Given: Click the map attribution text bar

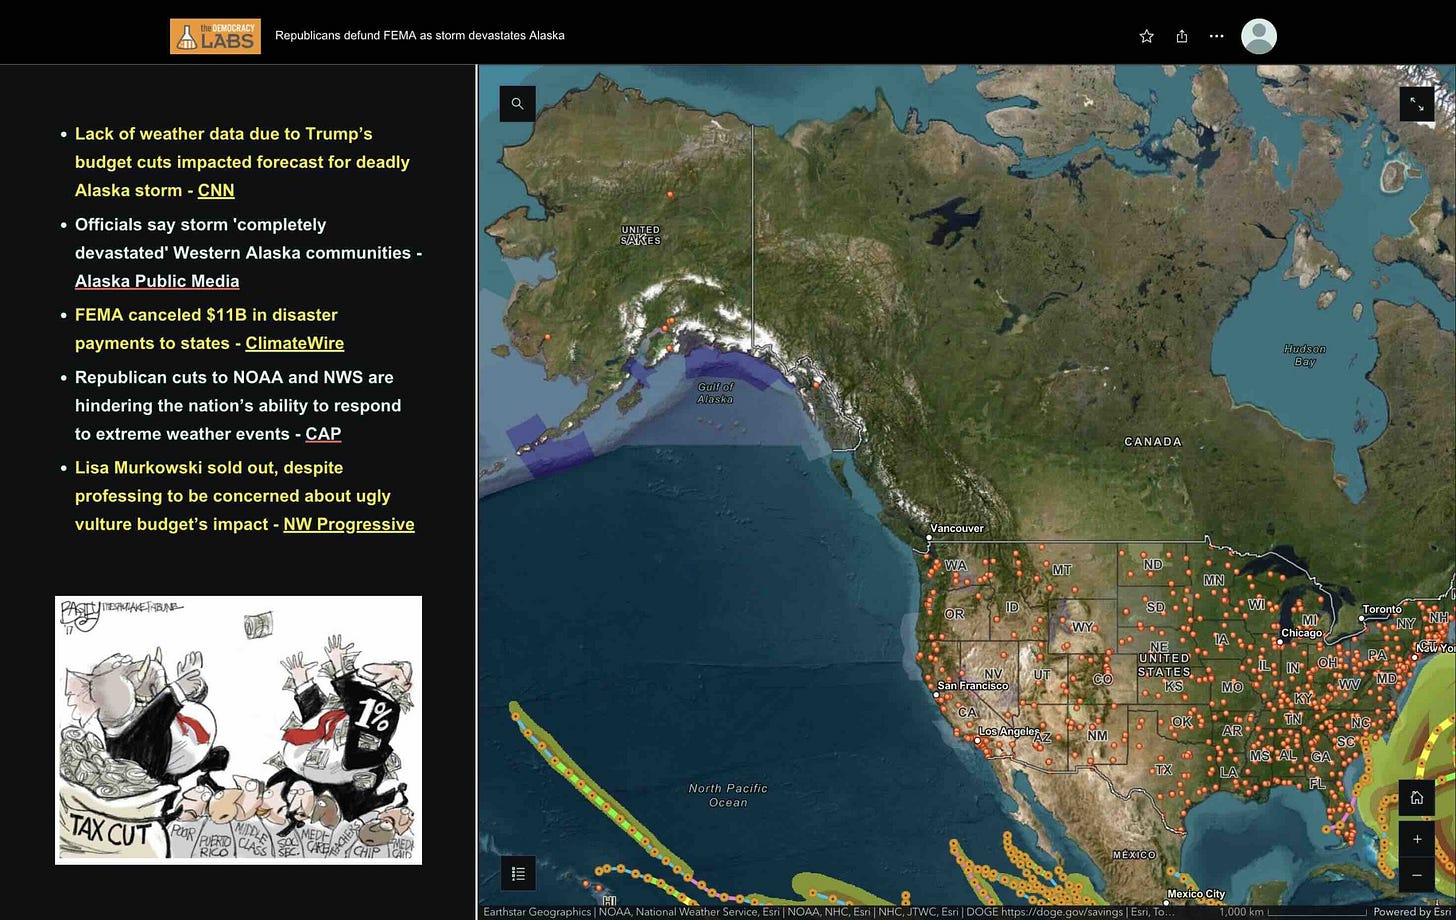Looking at the screenshot, I should 829,912.
